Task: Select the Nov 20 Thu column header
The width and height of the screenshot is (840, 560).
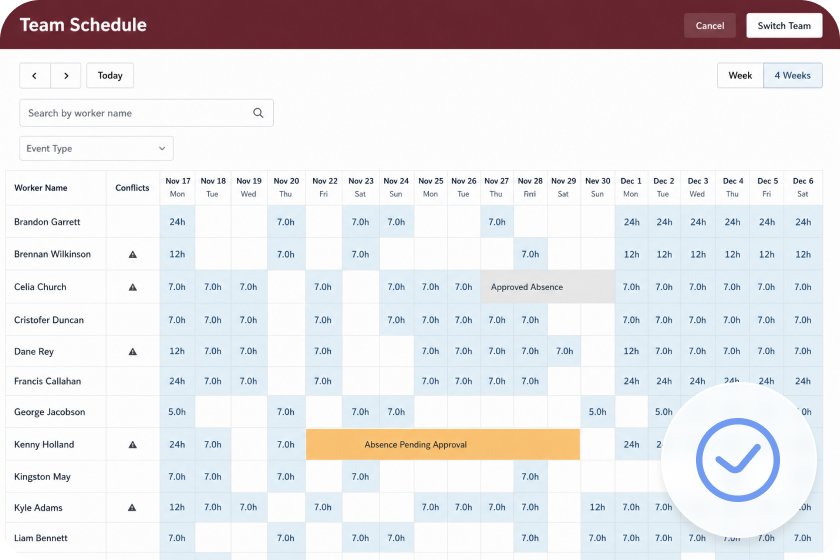Action: coord(286,188)
